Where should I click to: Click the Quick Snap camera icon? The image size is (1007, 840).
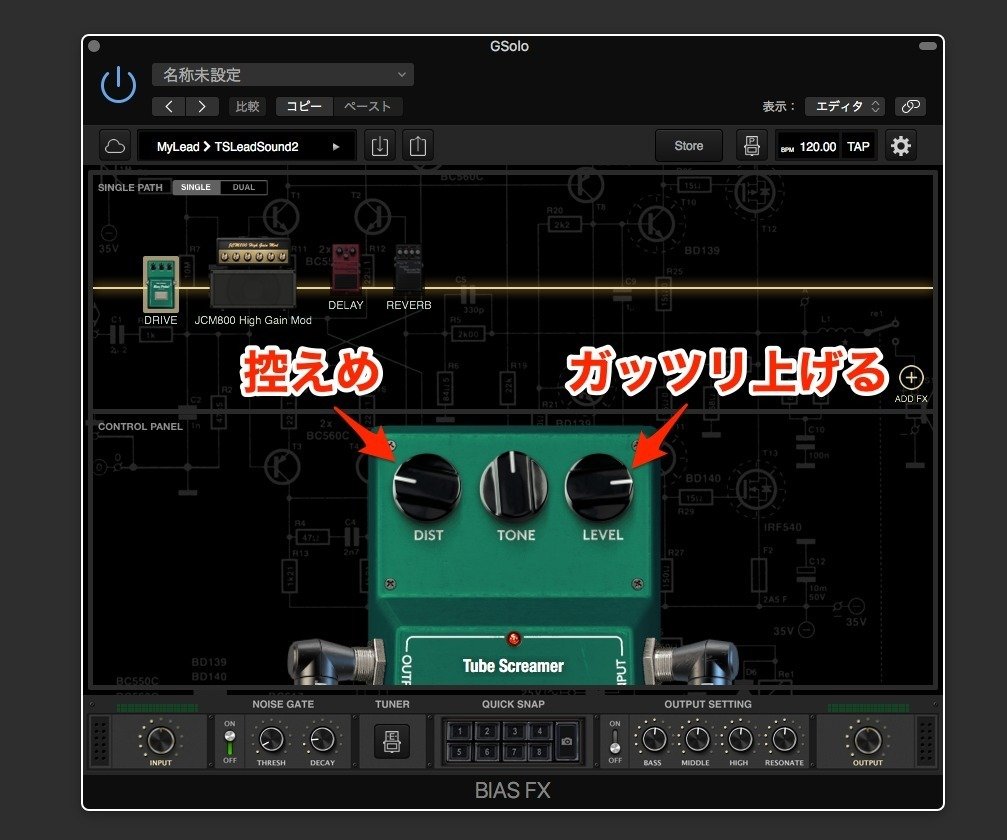566,741
